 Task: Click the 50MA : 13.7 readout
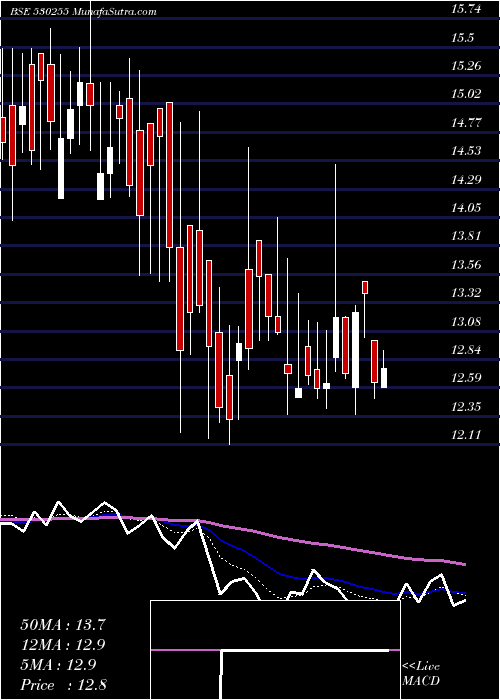63,625
